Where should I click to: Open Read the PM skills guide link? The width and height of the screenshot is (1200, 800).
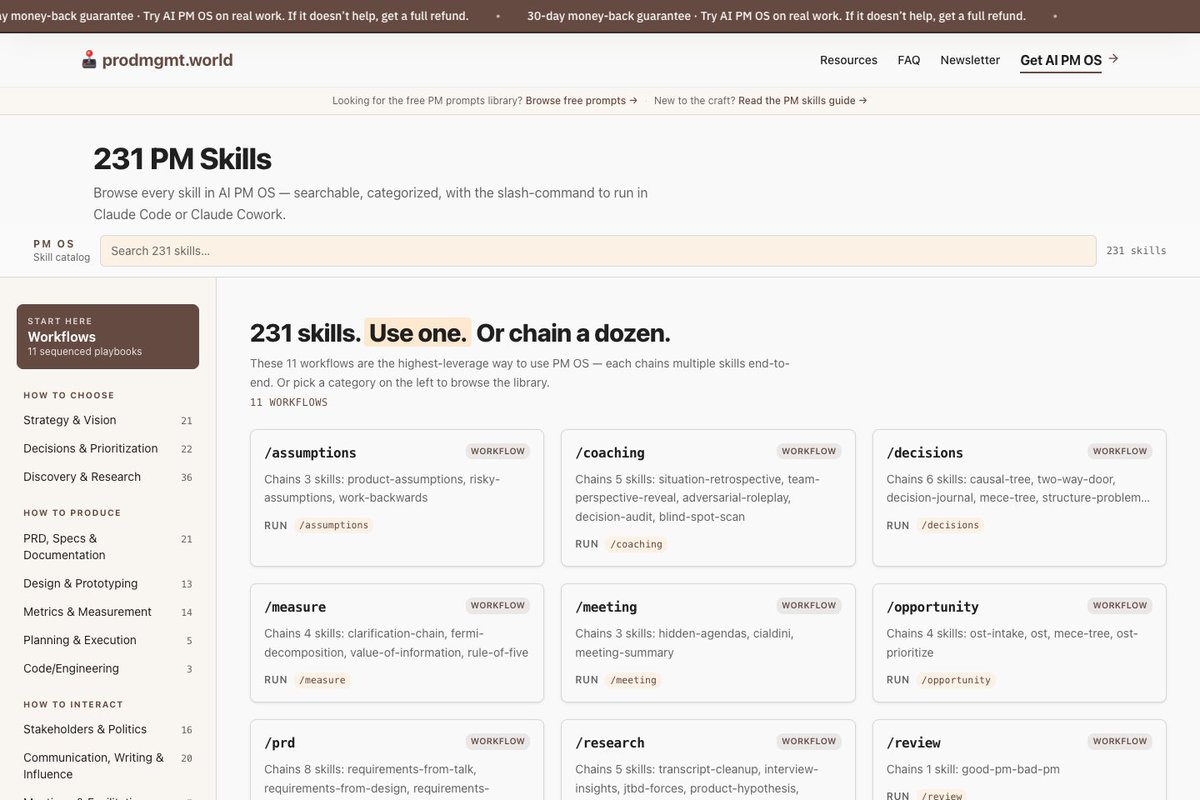click(x=803, y=101)
